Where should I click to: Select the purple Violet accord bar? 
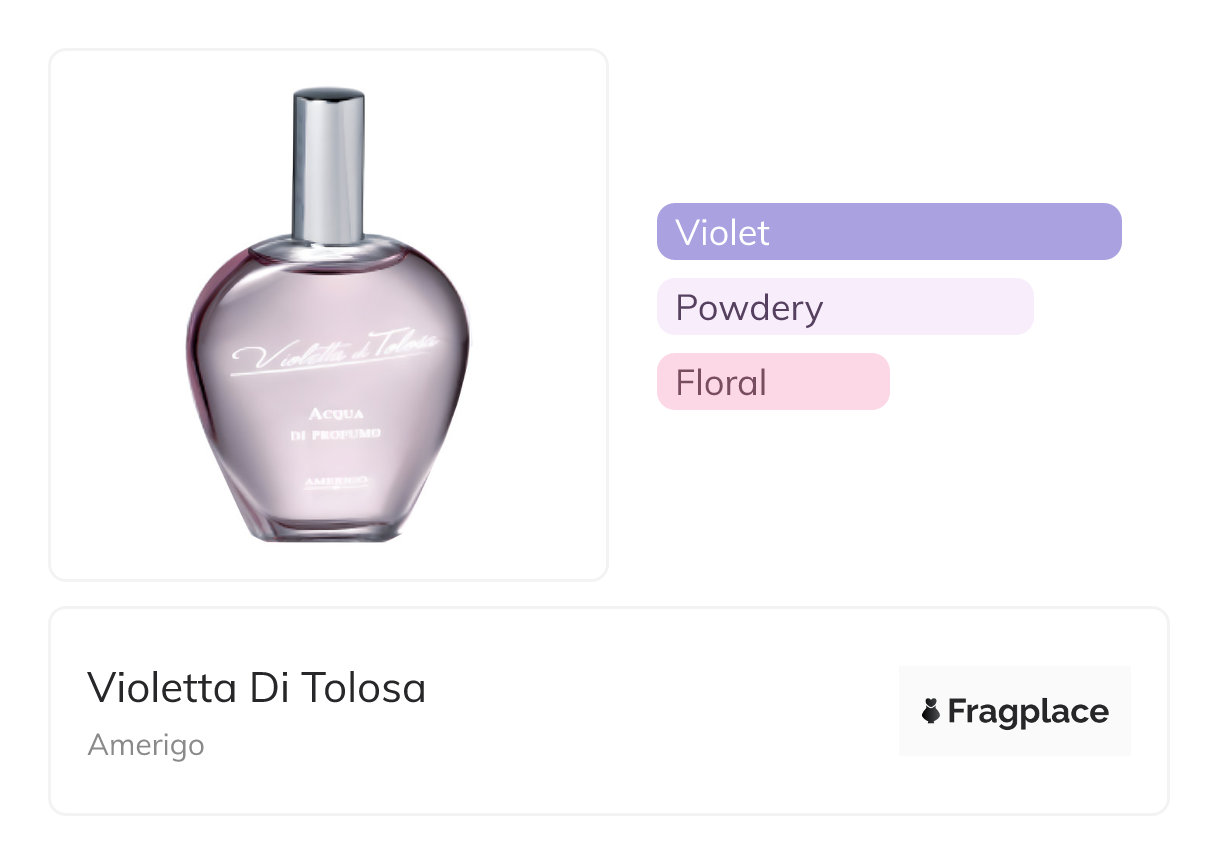point(889,232)
